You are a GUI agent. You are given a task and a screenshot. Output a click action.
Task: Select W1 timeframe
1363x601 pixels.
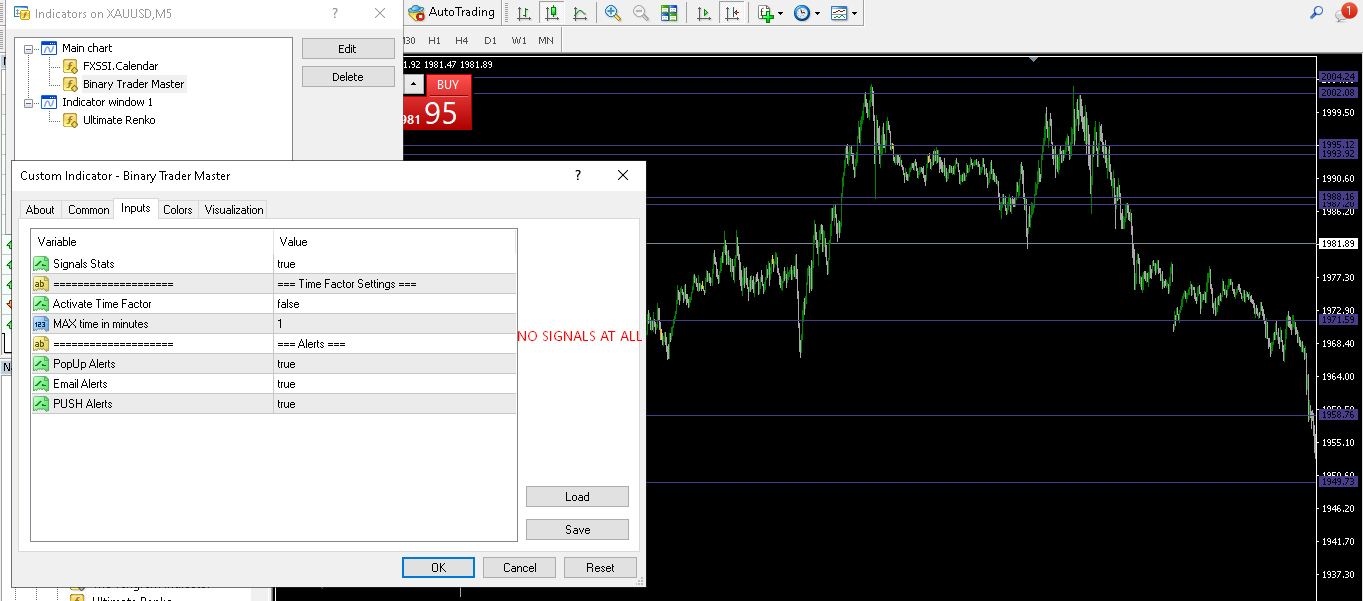click(x=519, y=40)
